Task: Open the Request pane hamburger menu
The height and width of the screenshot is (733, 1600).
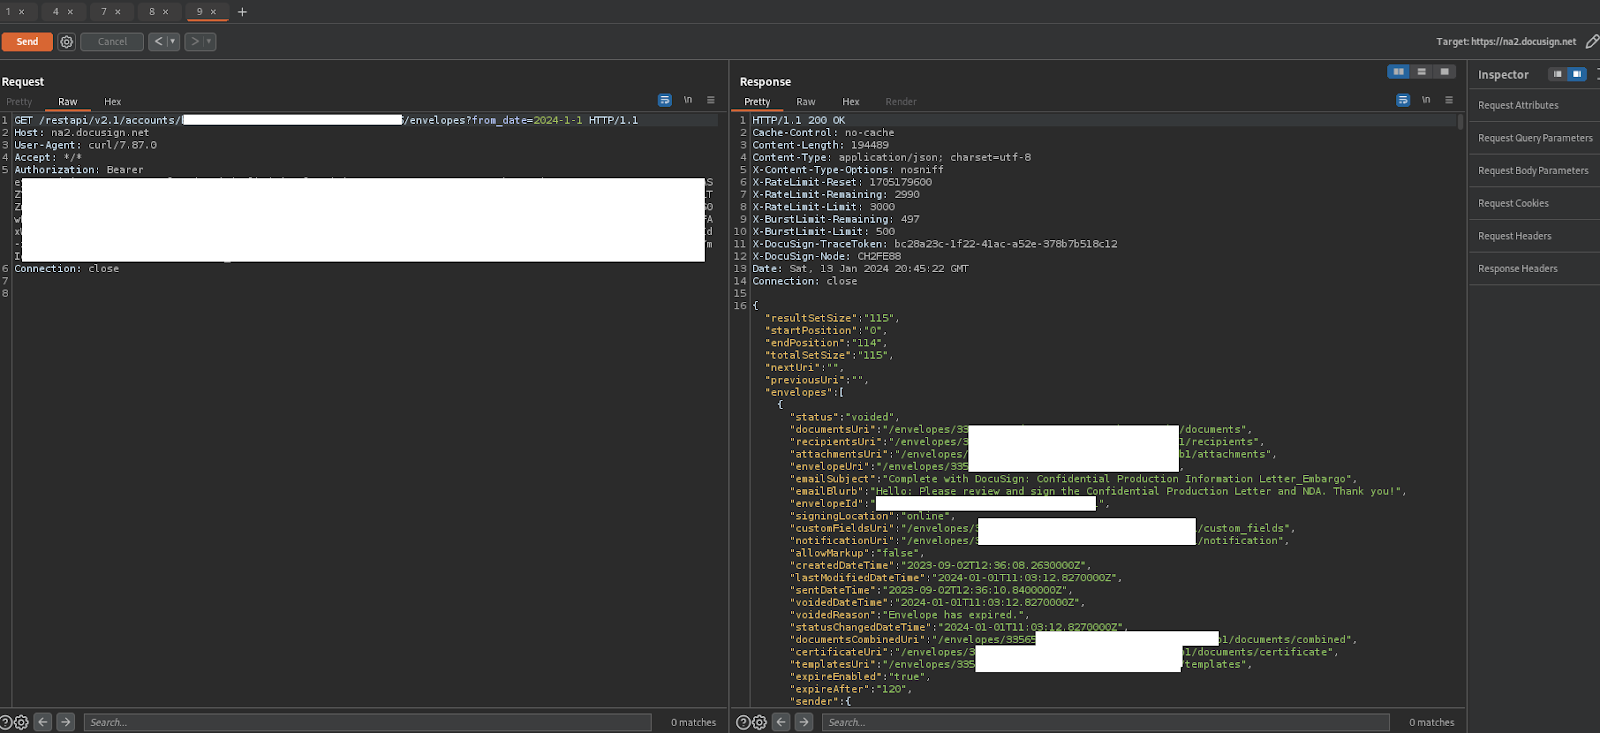Action: click(x=711, y=100)
